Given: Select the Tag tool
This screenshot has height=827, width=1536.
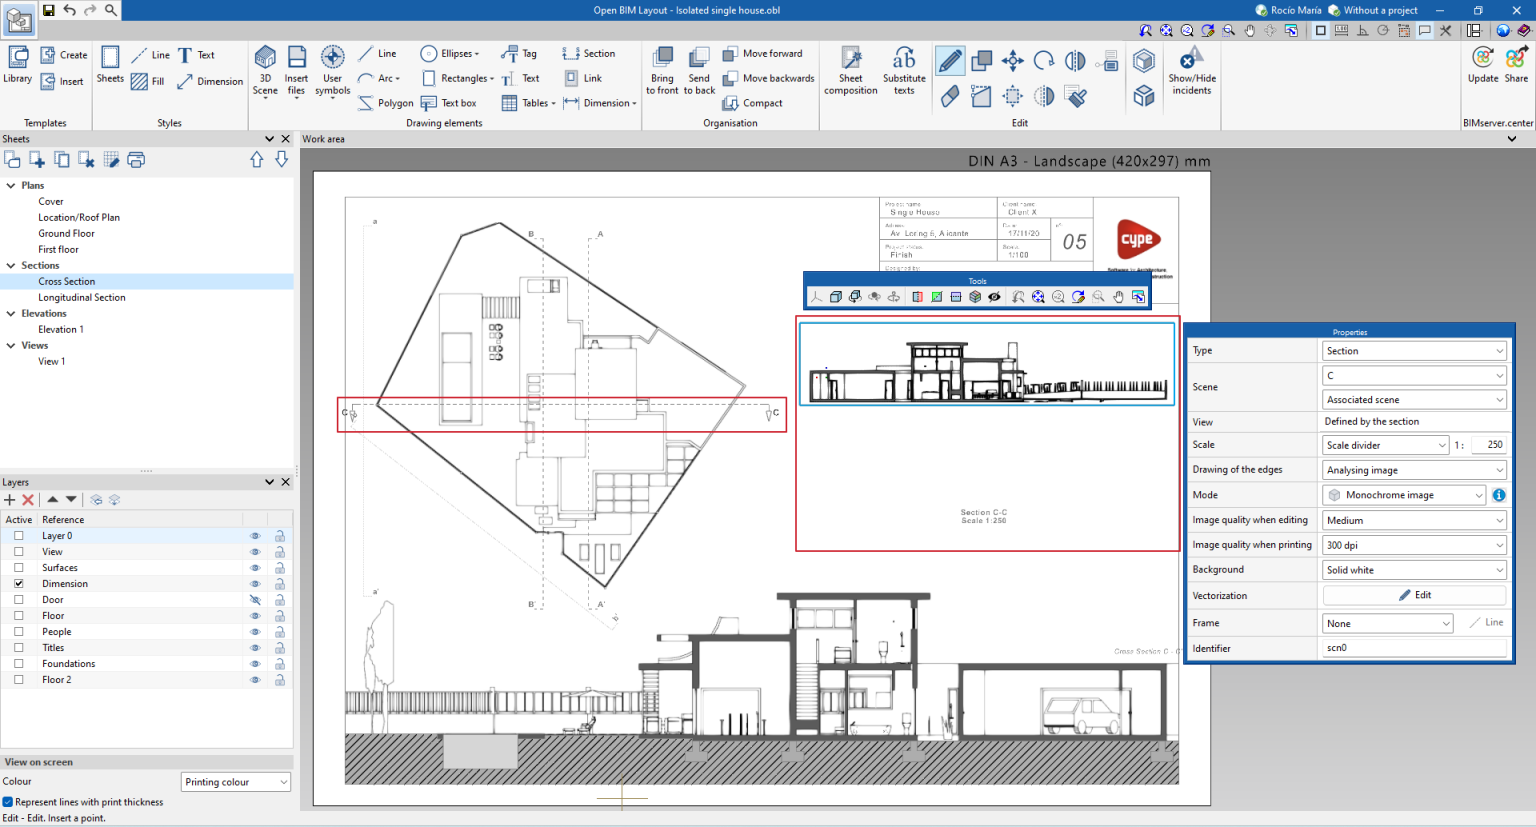Looking at the screenshot, I should (522, 53).
